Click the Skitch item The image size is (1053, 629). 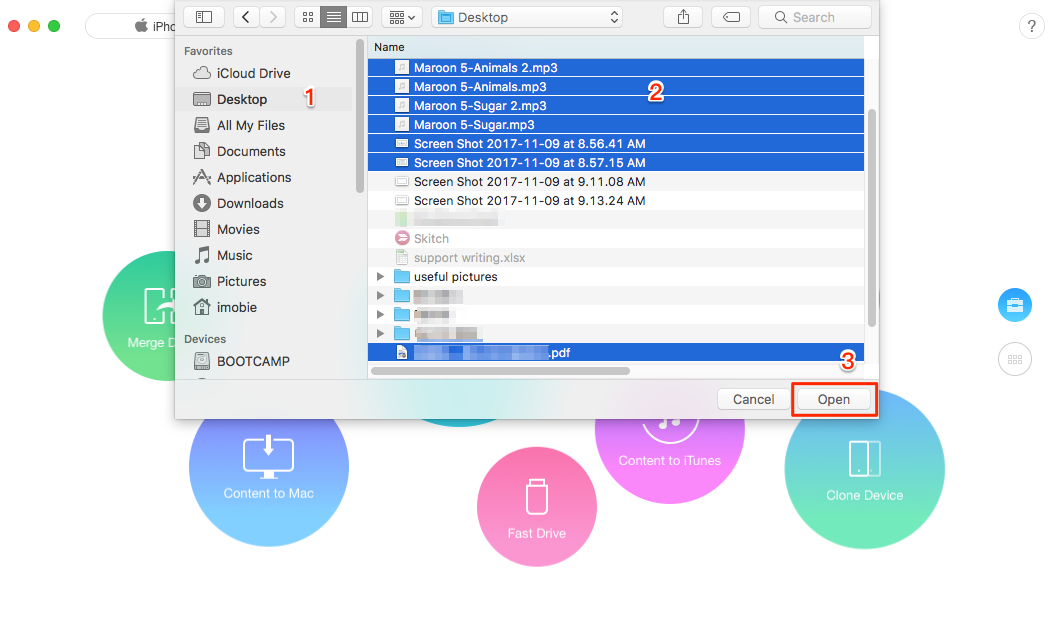click(x=616, y=238)
